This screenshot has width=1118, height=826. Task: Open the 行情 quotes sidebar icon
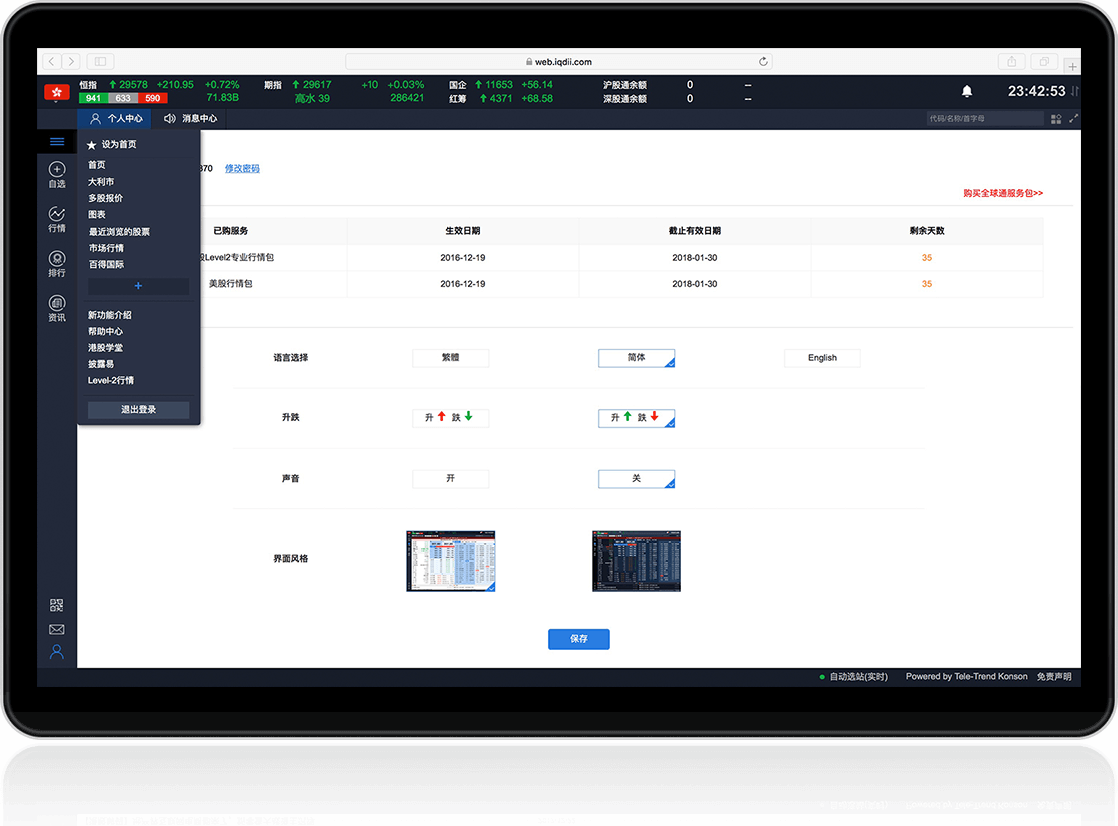(57, 219)
